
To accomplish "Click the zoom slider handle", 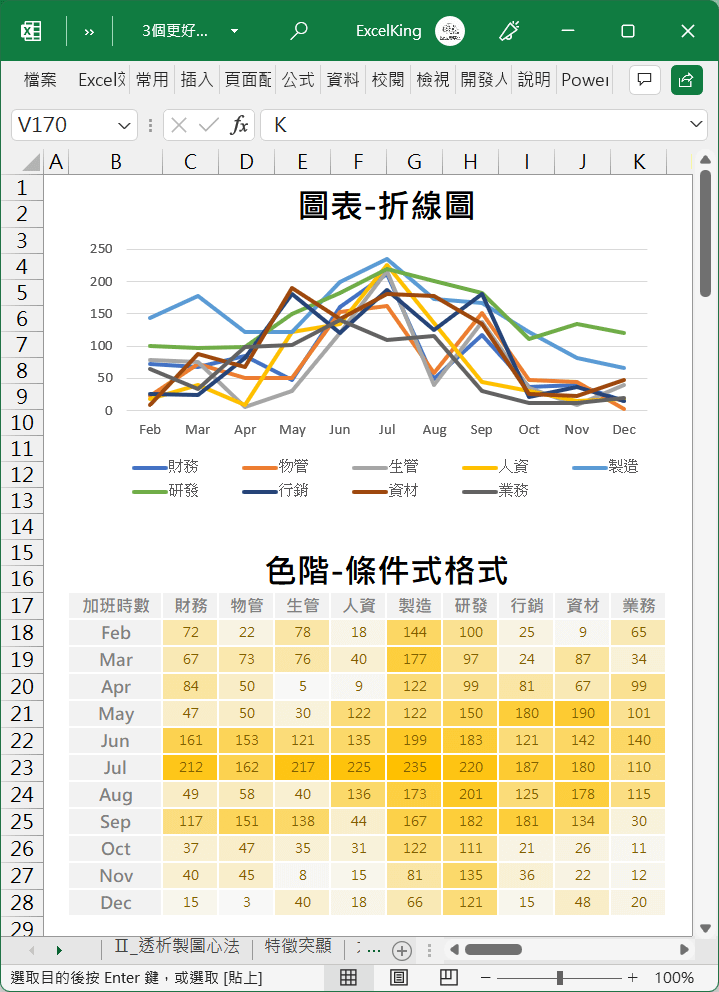I will pyautogui.click(x=560, y=977).
